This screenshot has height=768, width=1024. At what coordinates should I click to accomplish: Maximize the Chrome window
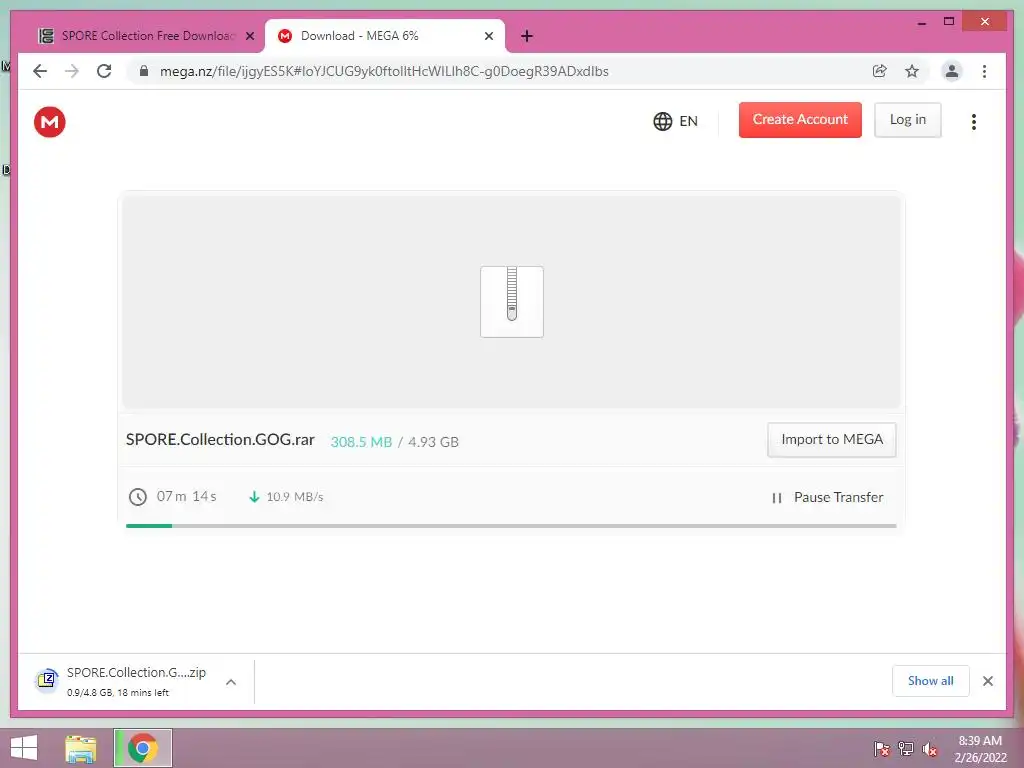click(x=949, y=22)
